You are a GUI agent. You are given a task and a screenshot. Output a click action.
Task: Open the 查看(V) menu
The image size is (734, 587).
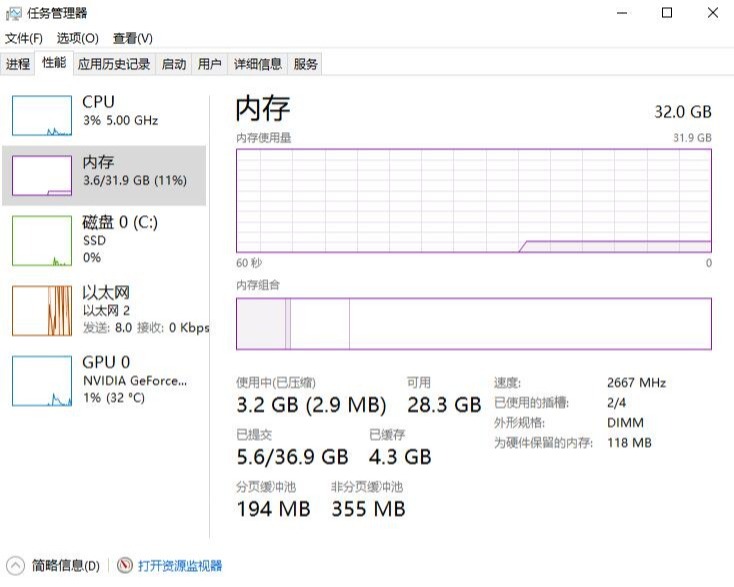pyautogui.click(x=132, y=38)
